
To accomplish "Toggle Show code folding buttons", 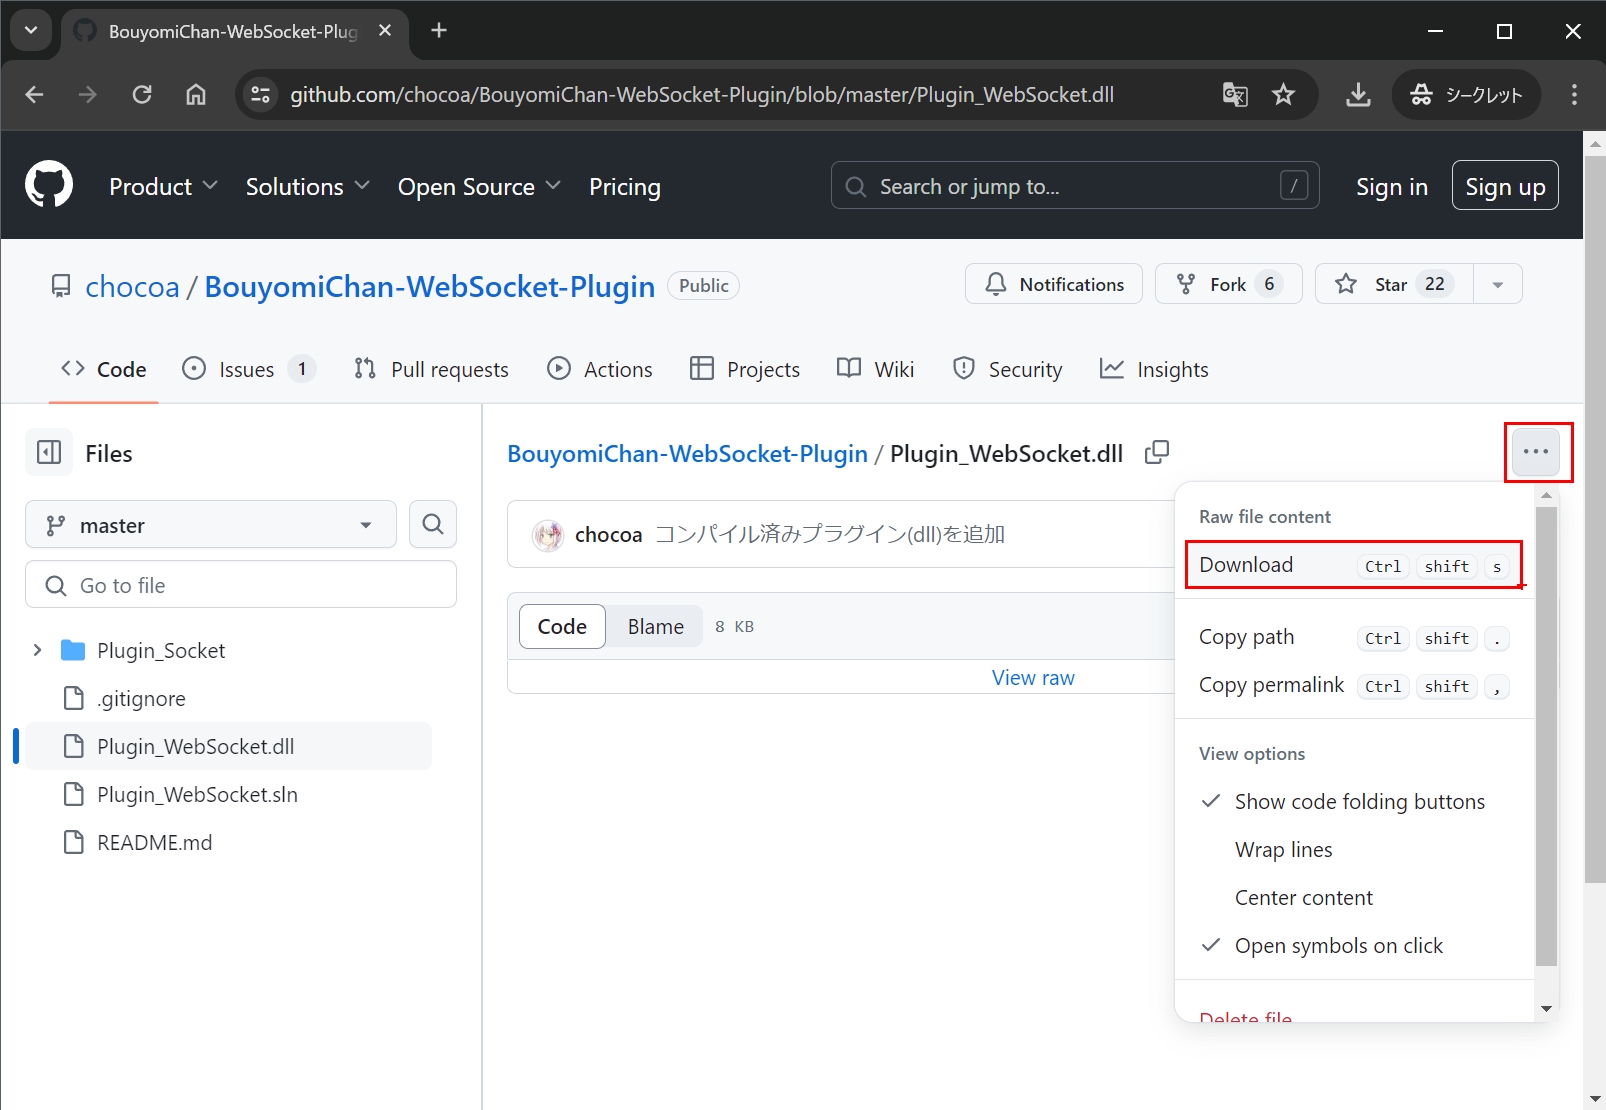I will pos(1354,802).
